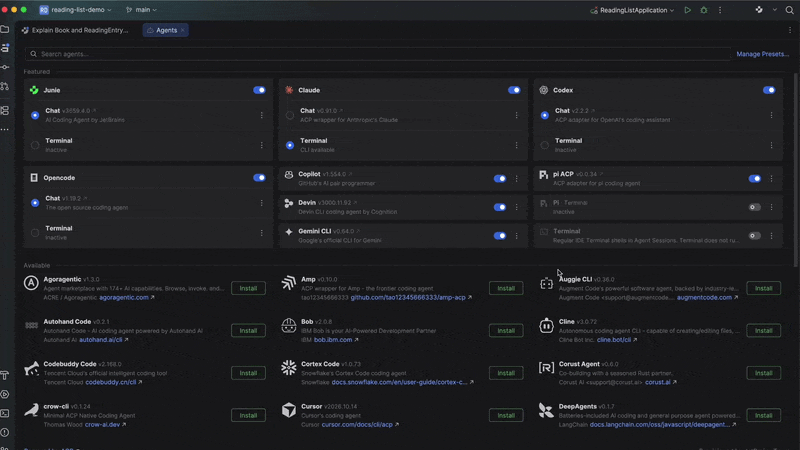Install the Cursor agent
The height and width of the screenshot is (450, 800).
506,415
